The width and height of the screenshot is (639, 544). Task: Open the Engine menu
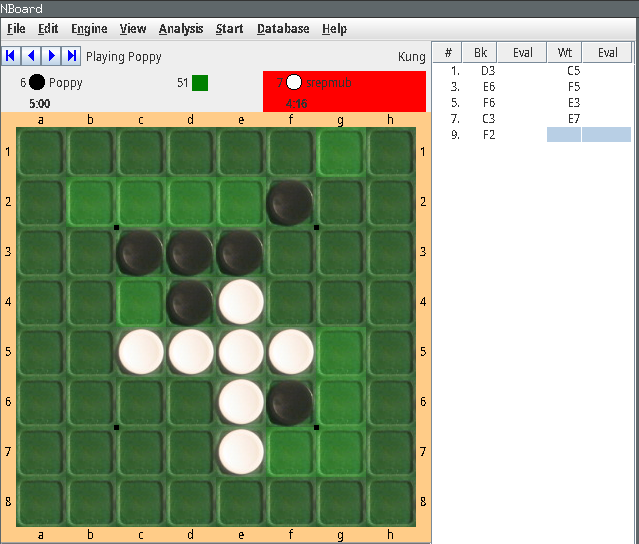tap(89, 29)
